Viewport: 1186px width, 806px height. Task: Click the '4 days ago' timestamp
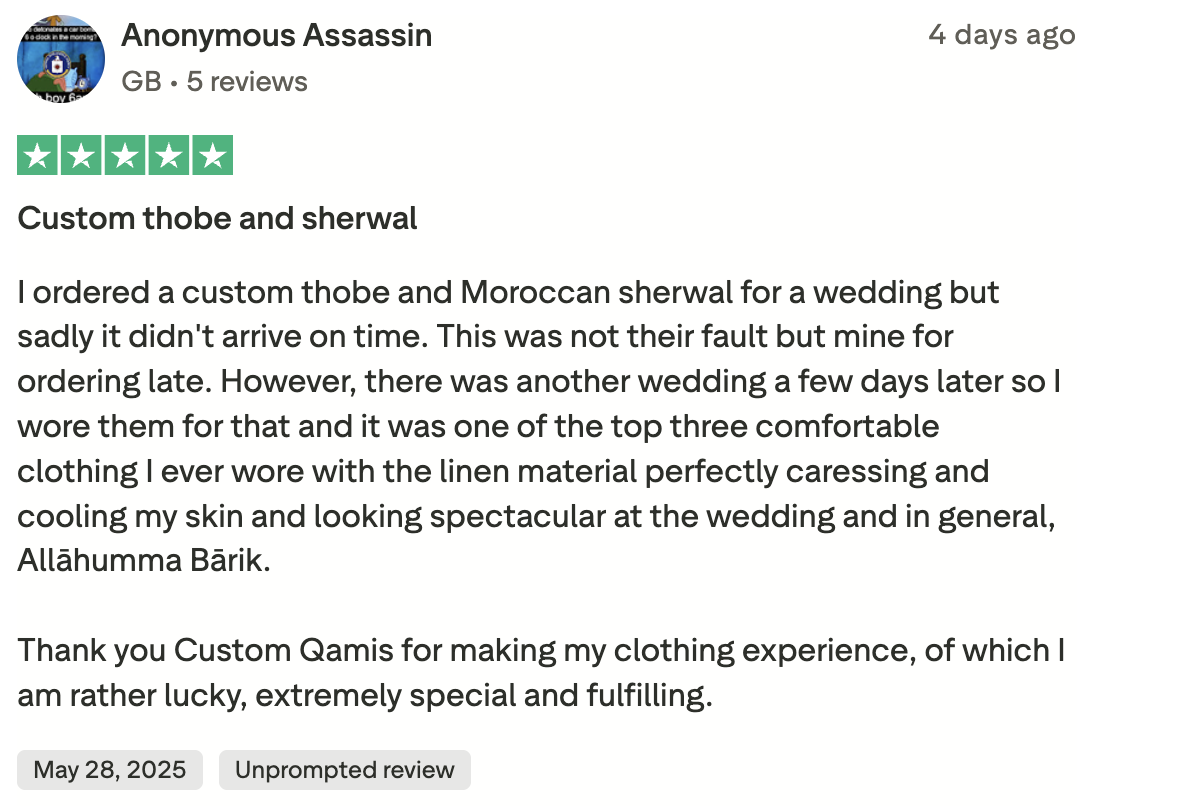pos(1001,35)
